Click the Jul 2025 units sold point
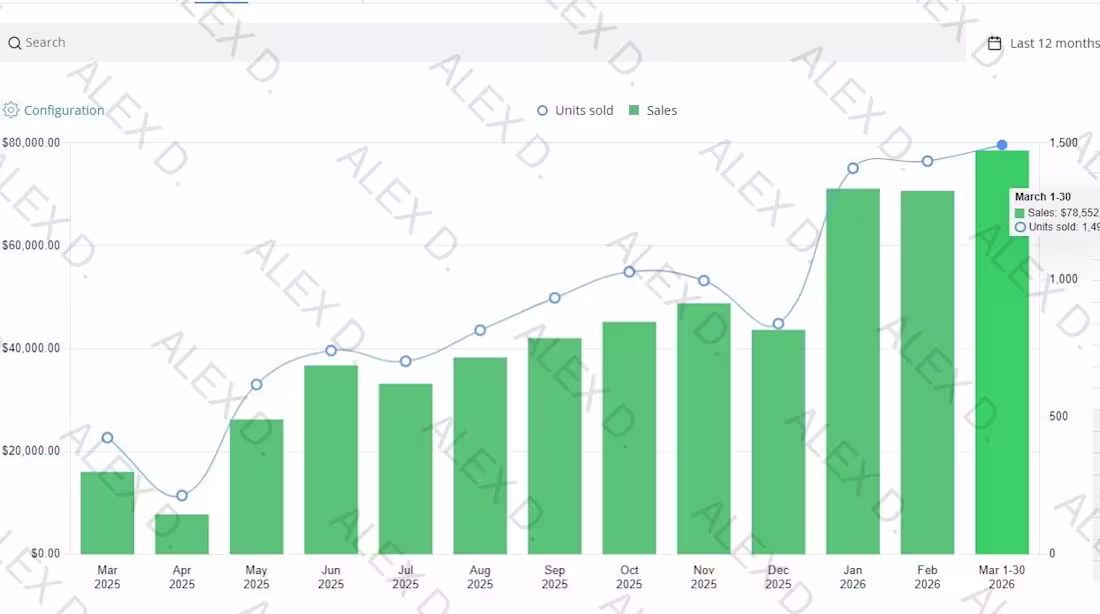 [405, 361]
